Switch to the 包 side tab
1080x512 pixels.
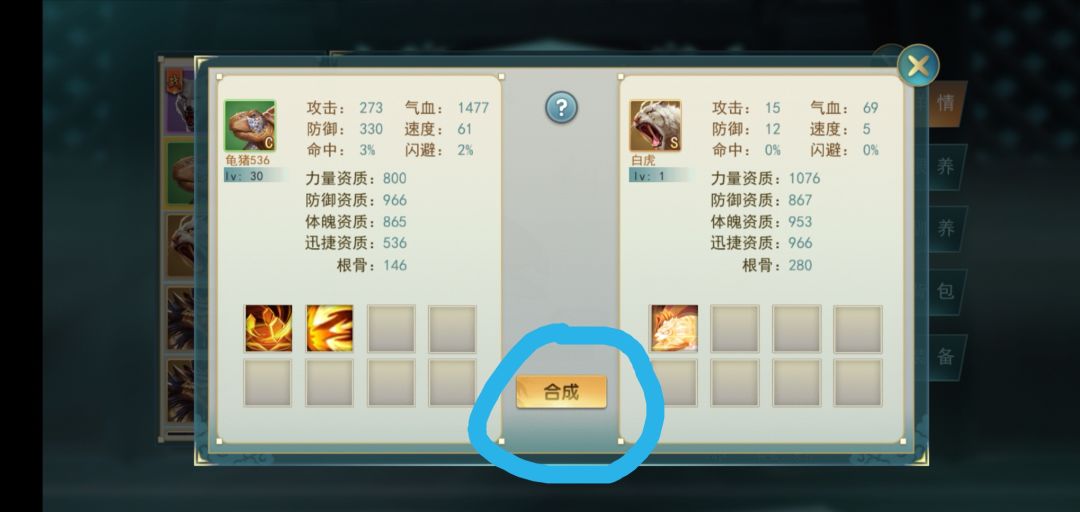pyautogui.click(x=946, y=291)
